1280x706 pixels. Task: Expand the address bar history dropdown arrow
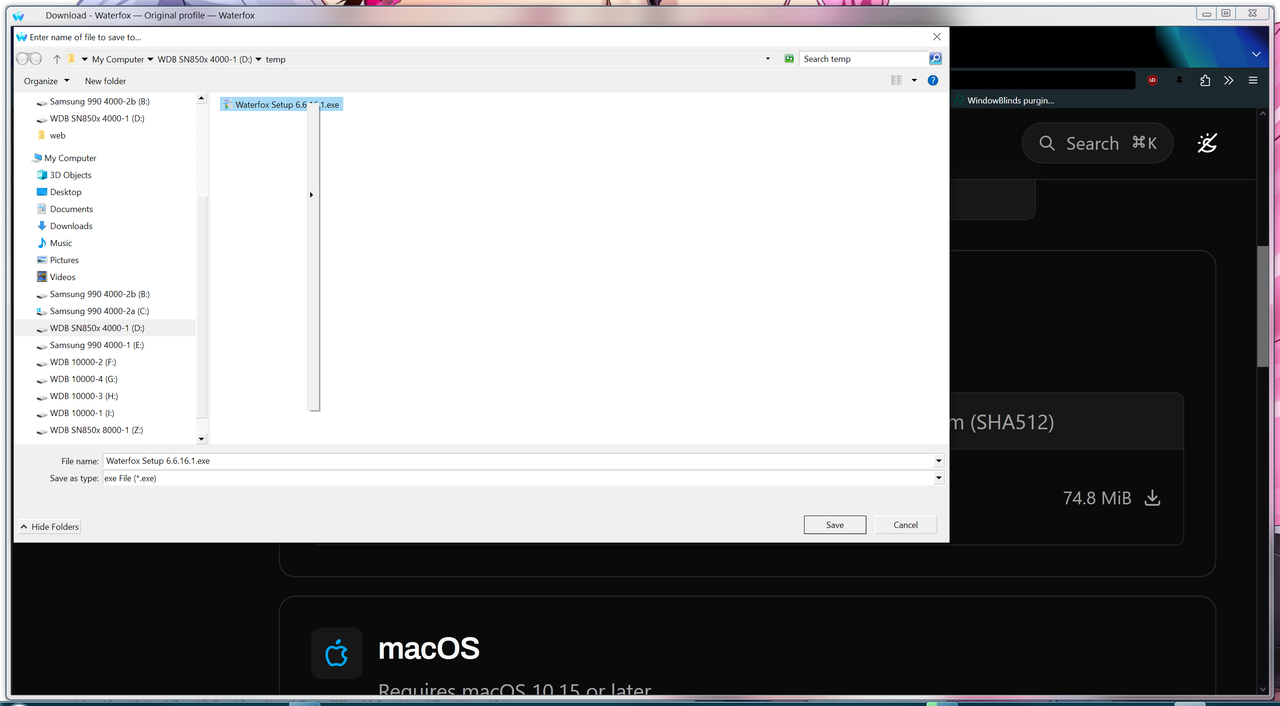768,59
